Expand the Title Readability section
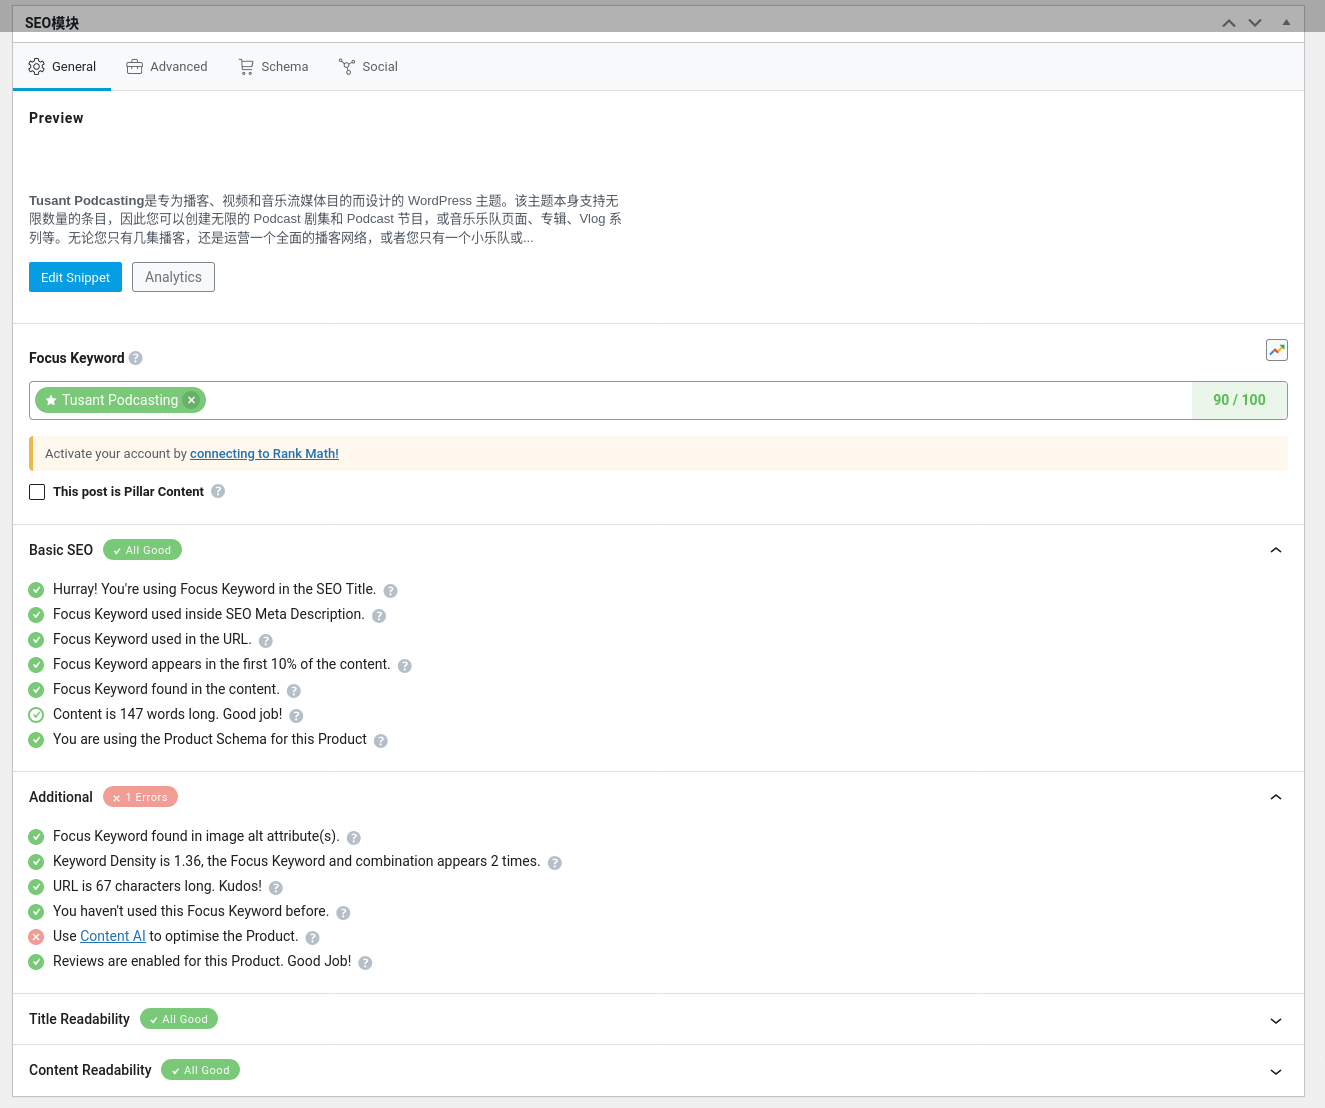This screenshot has width=1325, height=1108. click(1275, 1020)
